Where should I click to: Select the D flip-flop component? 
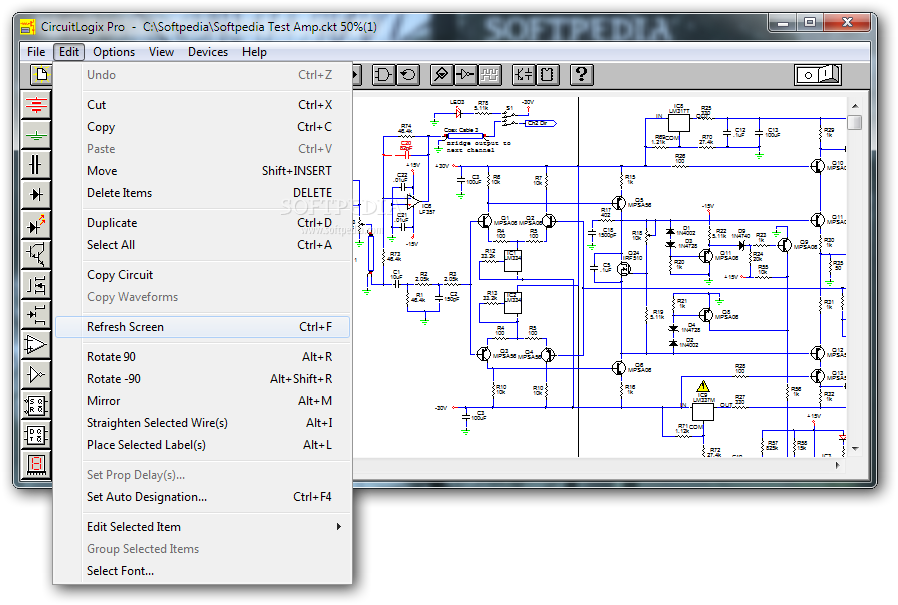point(36,435)
